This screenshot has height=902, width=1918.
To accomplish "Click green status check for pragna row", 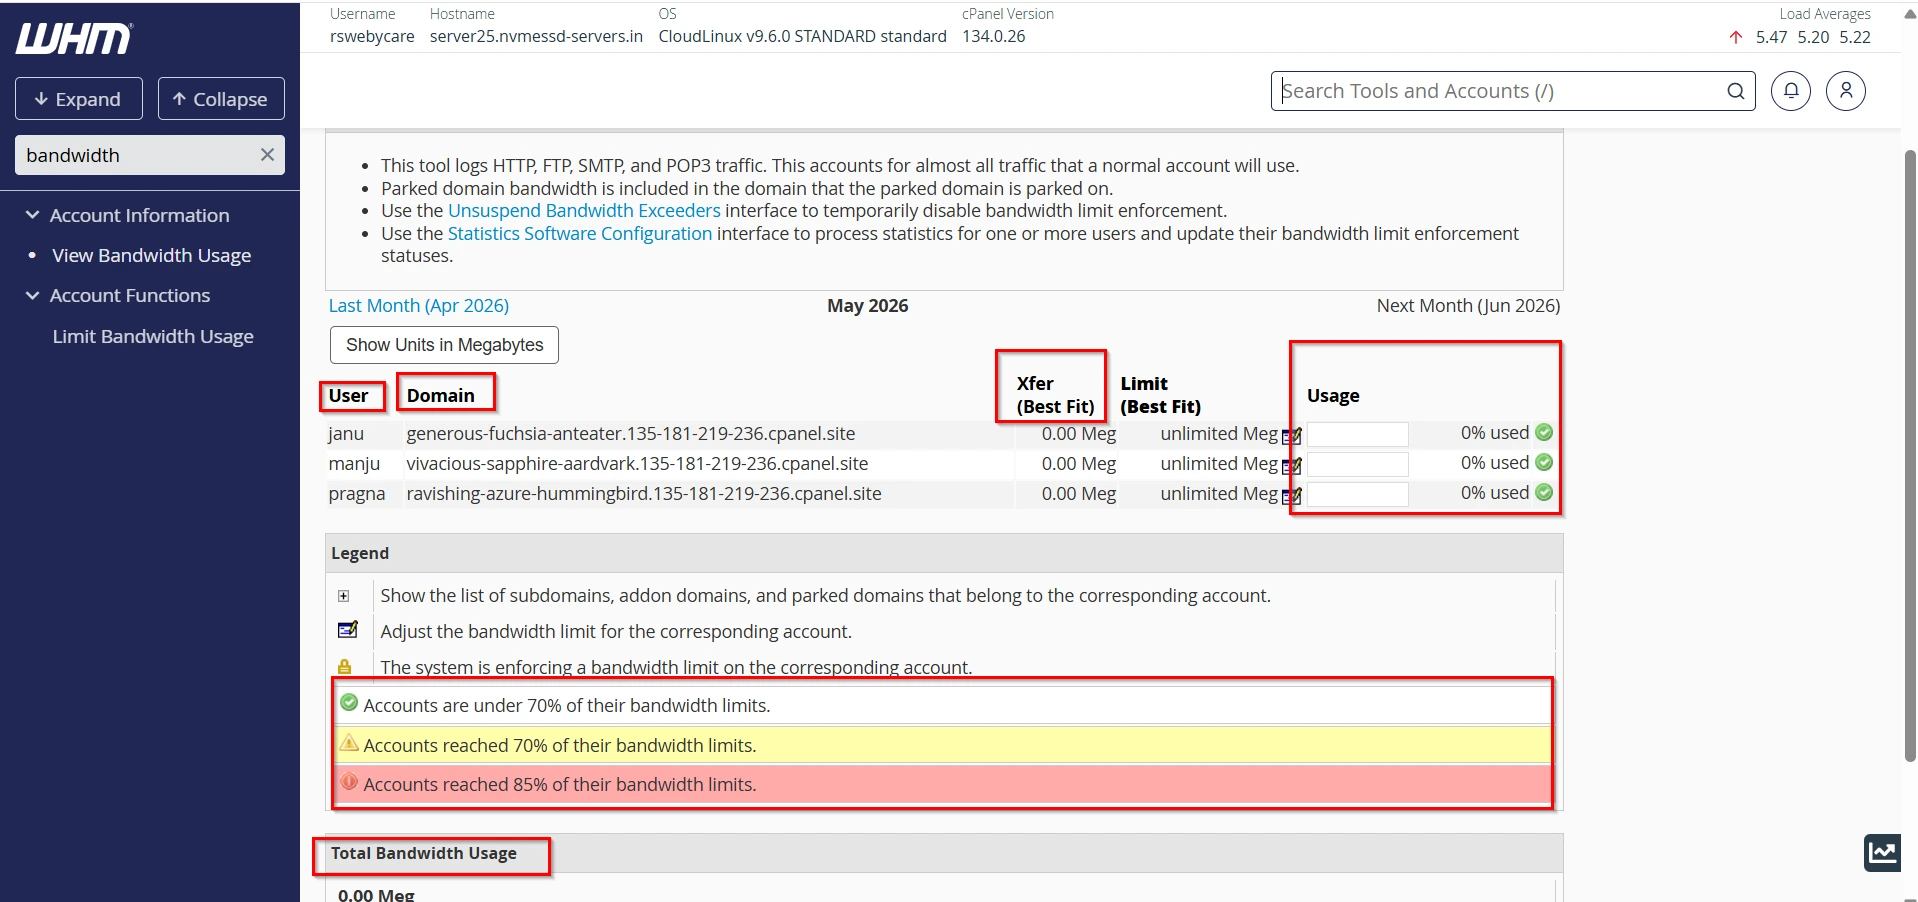I will coord(1544,492).
